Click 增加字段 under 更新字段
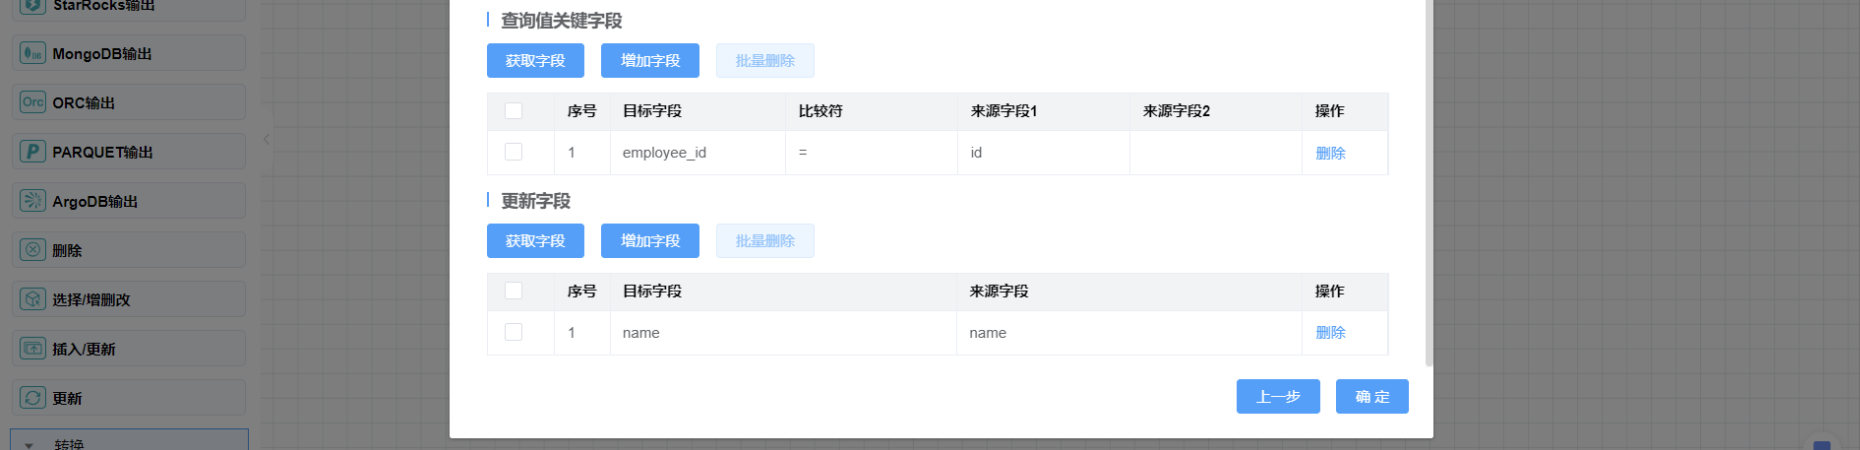The image size is (1860, 450). (x=650, y=241)
